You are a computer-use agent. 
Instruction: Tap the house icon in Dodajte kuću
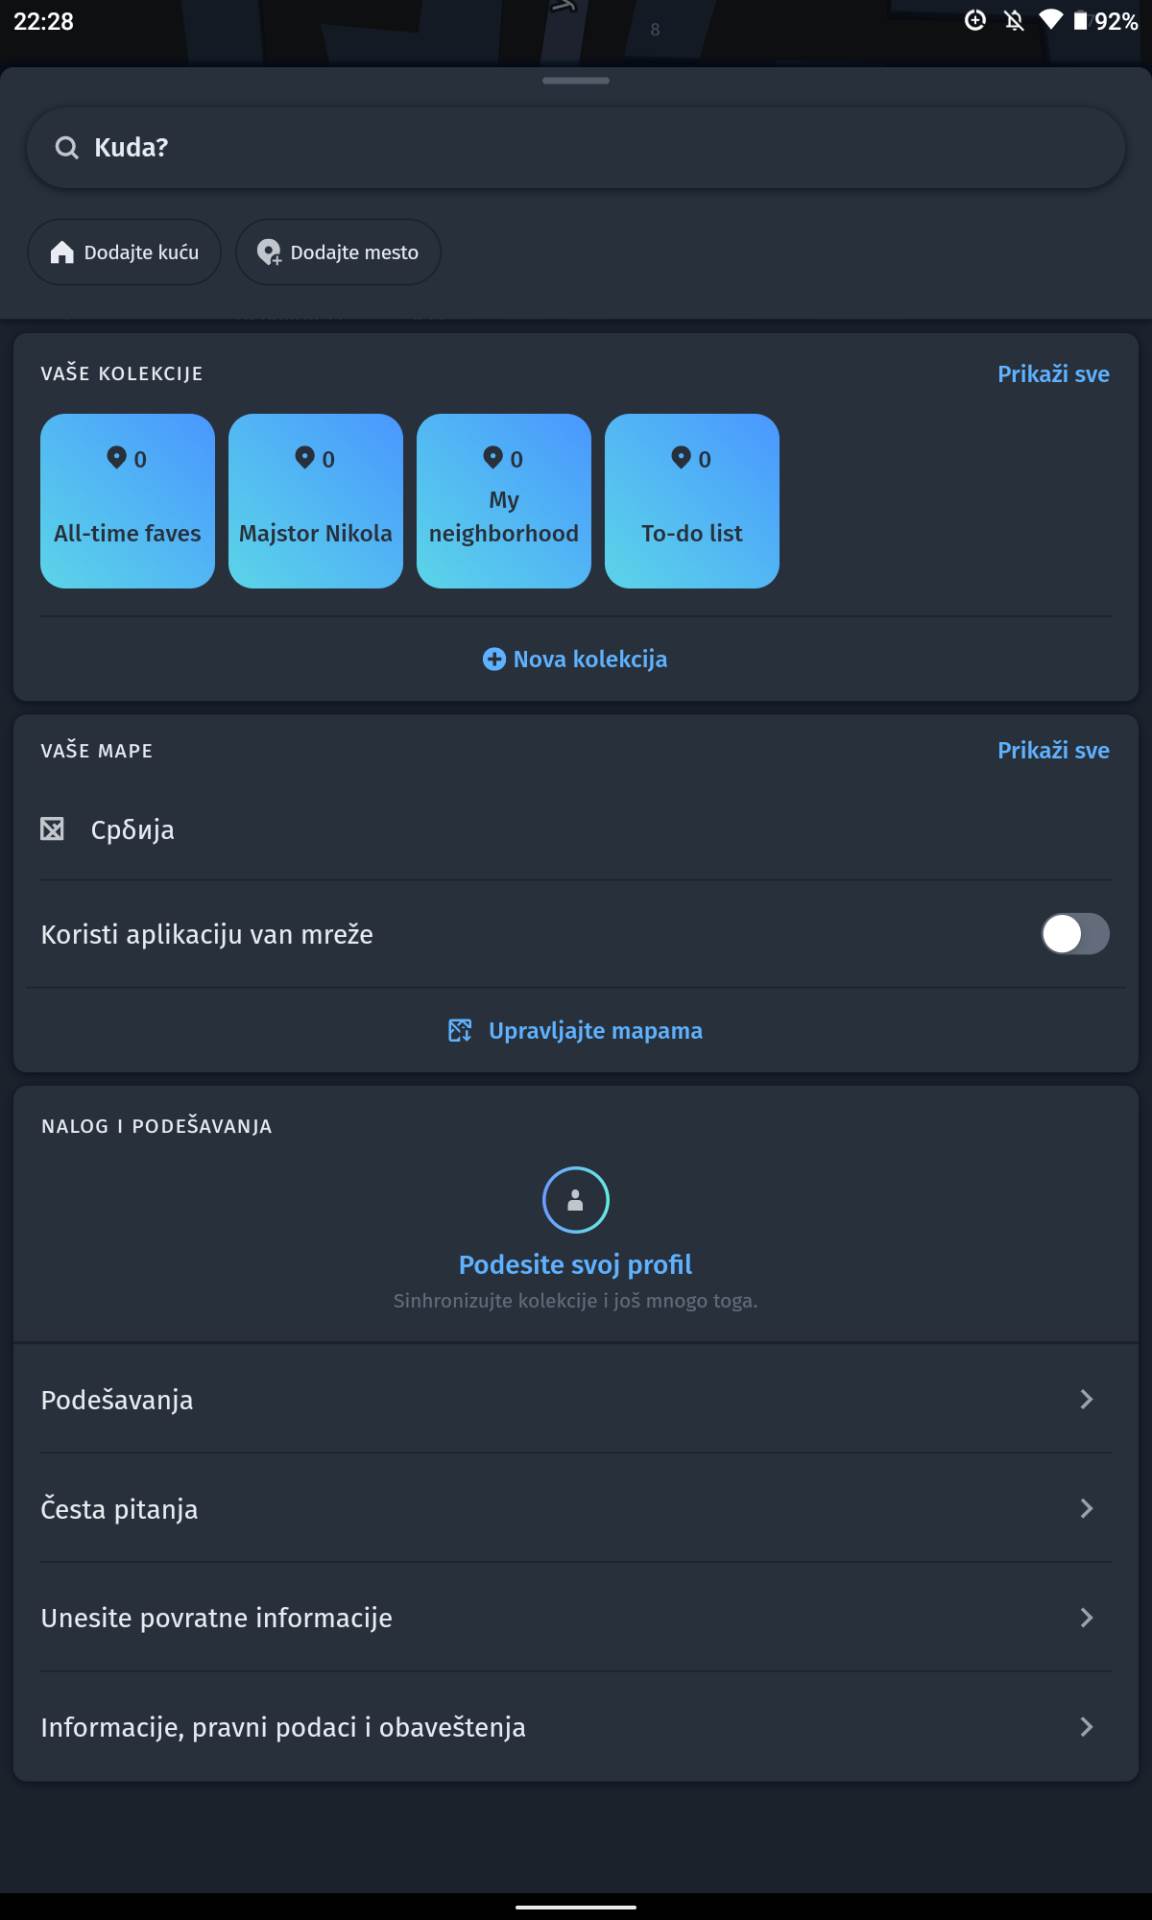pyautogui.click(x=62, y=252)
